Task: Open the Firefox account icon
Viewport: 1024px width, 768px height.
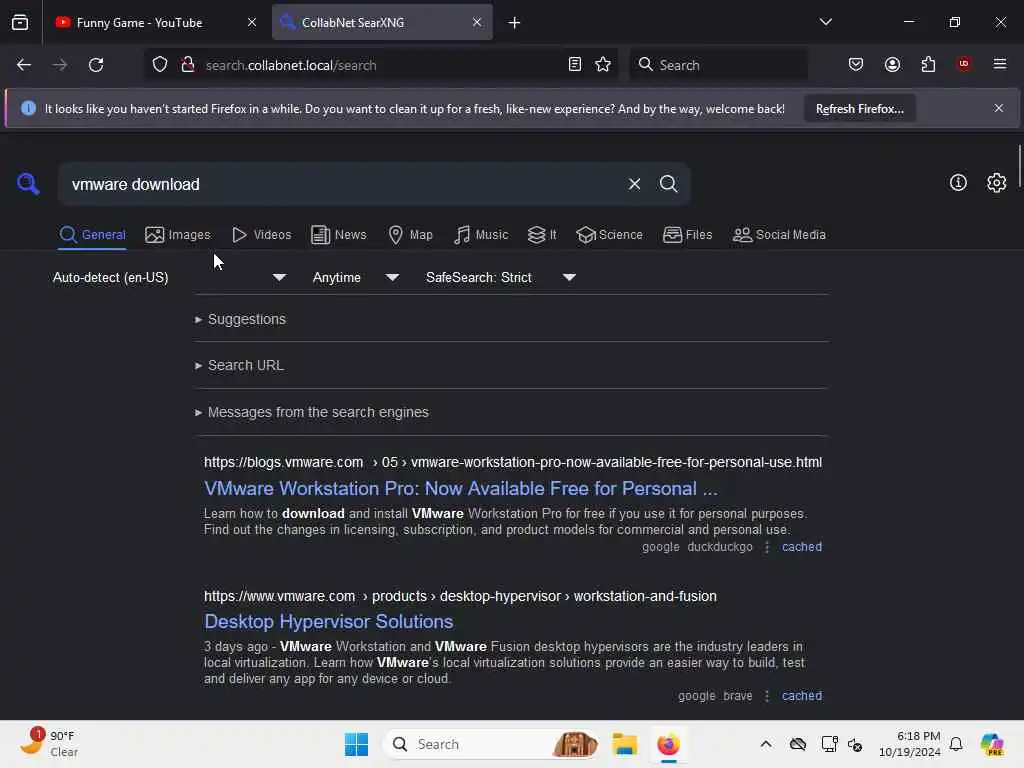Action: point(892,65)
